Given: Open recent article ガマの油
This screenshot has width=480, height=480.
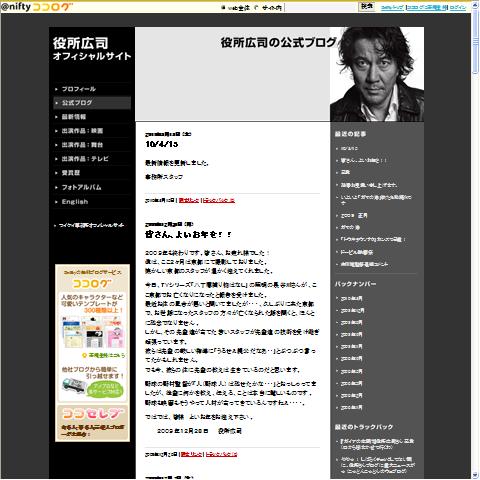Looking at the screenshot, I should pyautogui.click(x=350, y=227).
